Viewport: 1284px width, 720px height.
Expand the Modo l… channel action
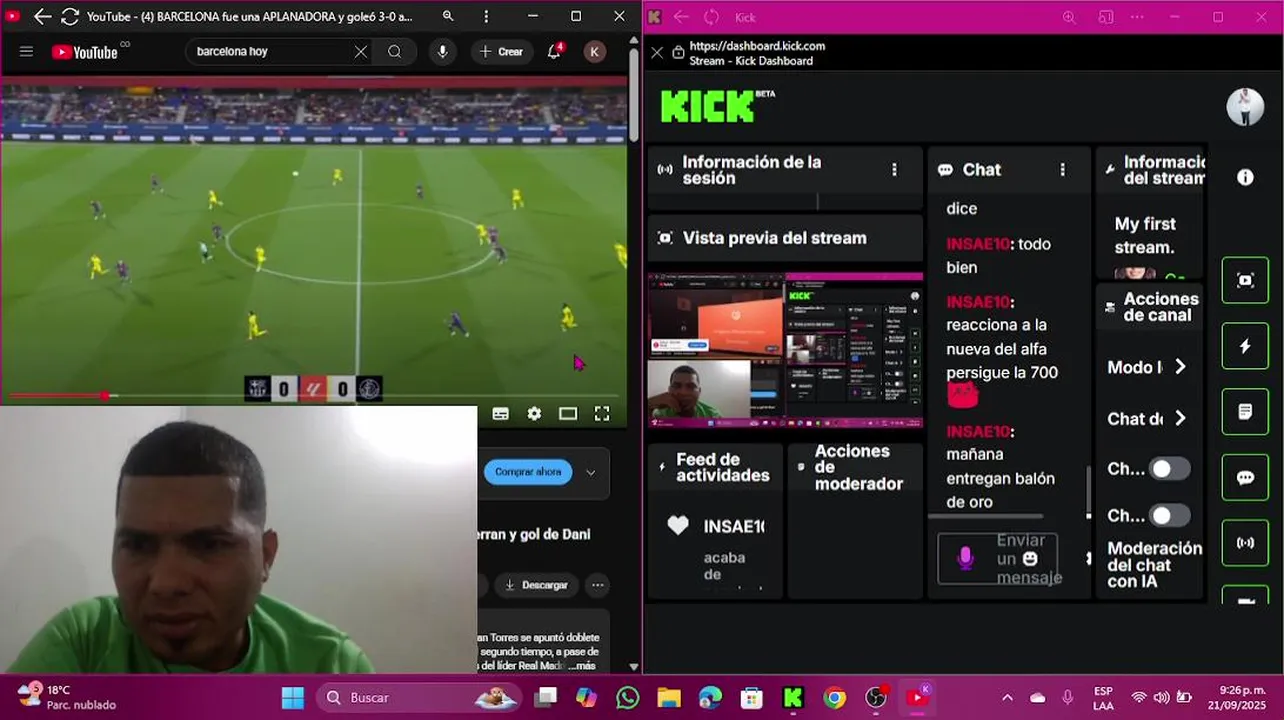tap(1180, 367)
